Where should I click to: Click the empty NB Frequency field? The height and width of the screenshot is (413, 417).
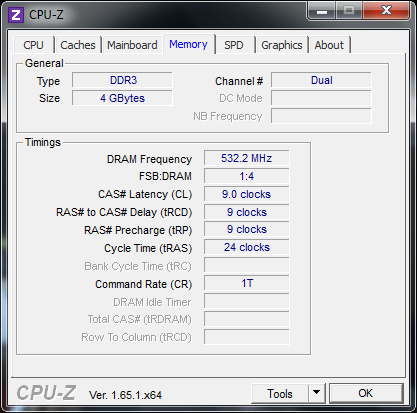(321, 116)
